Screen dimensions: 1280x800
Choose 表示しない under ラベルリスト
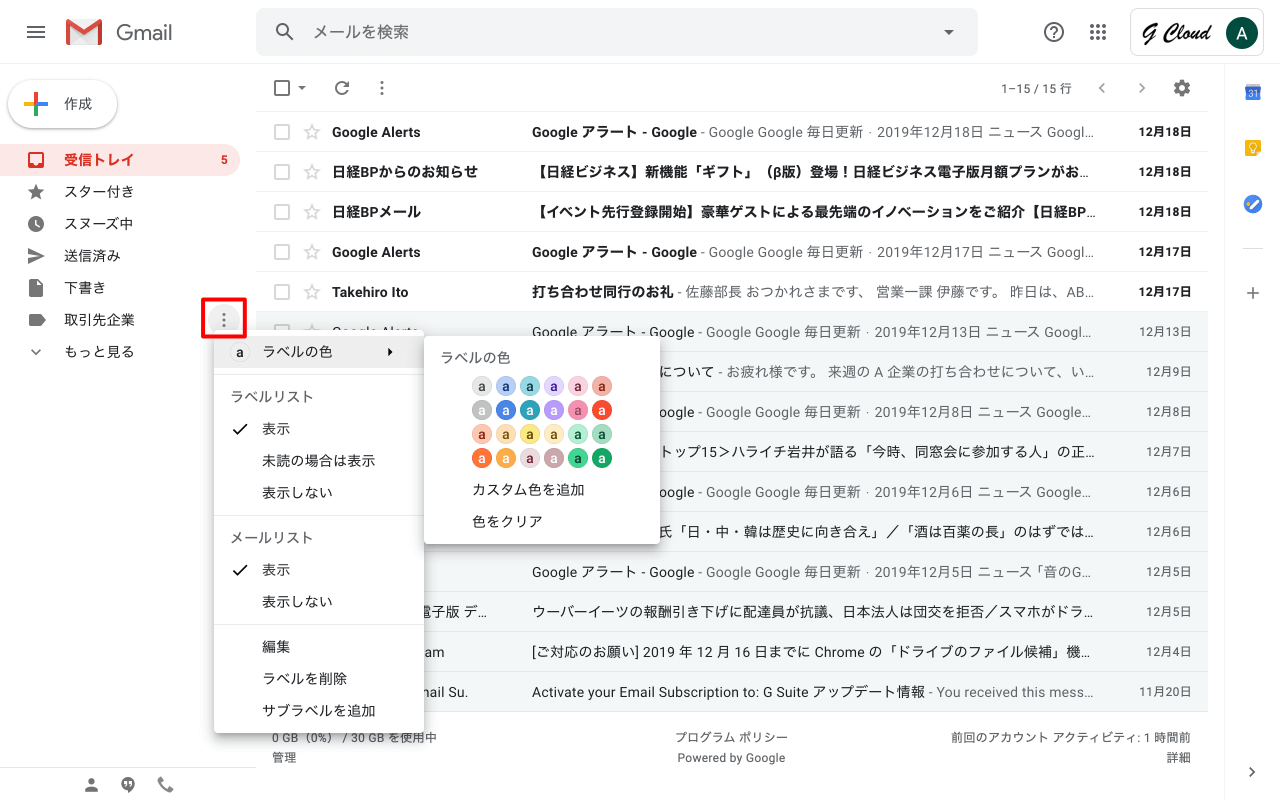click(x=319, y=493)
